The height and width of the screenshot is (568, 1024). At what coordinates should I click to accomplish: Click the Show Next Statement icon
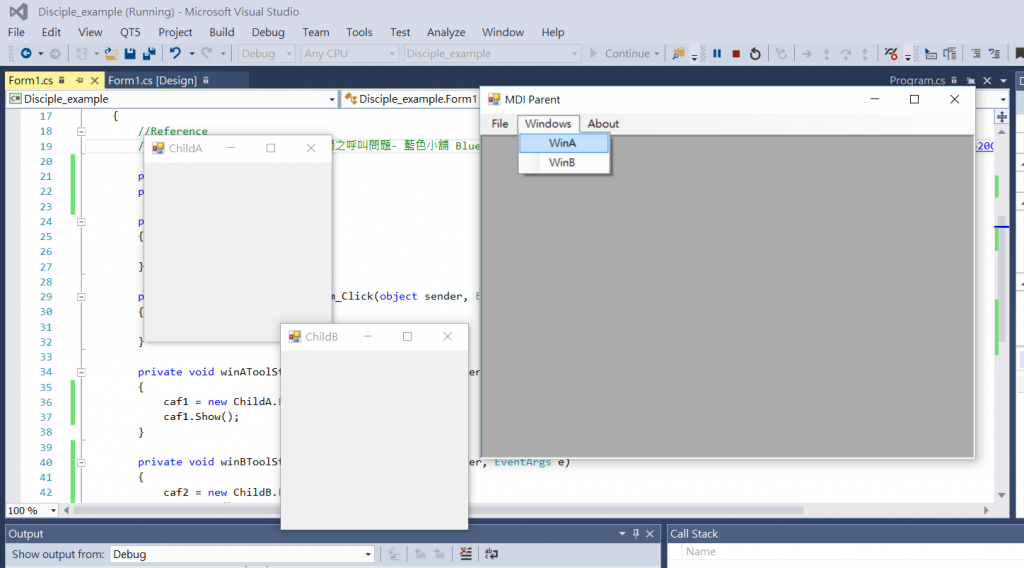click(807, 54)
